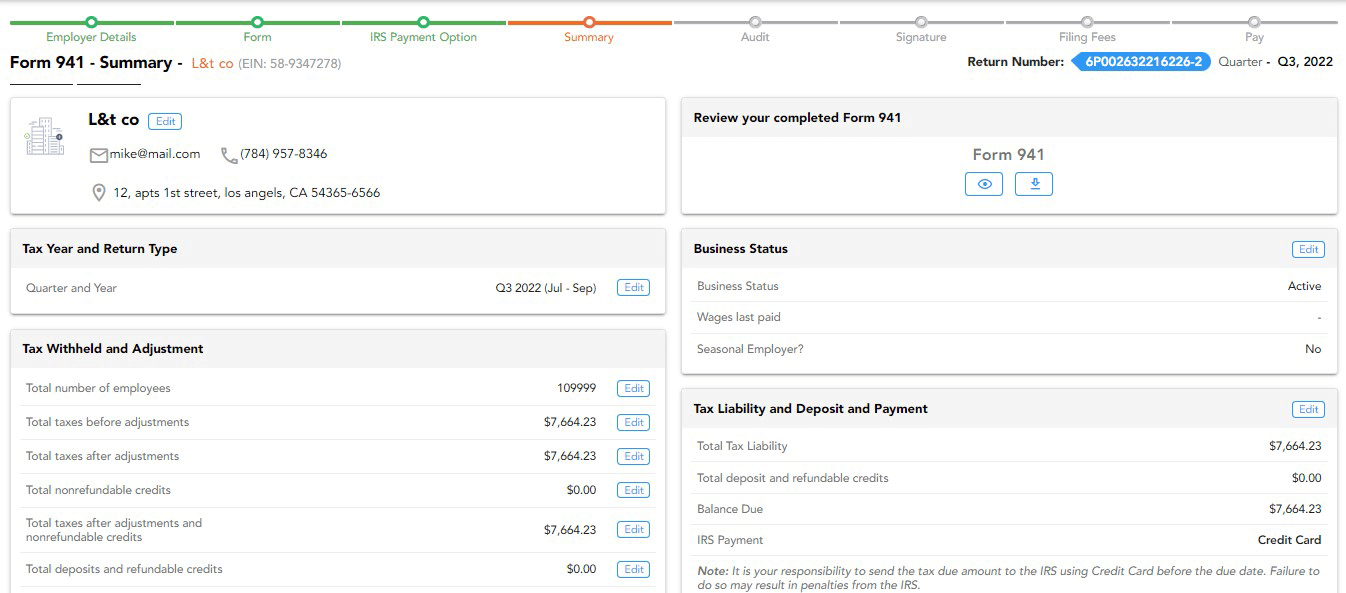Edit the L&t co company details

[165, 121]
